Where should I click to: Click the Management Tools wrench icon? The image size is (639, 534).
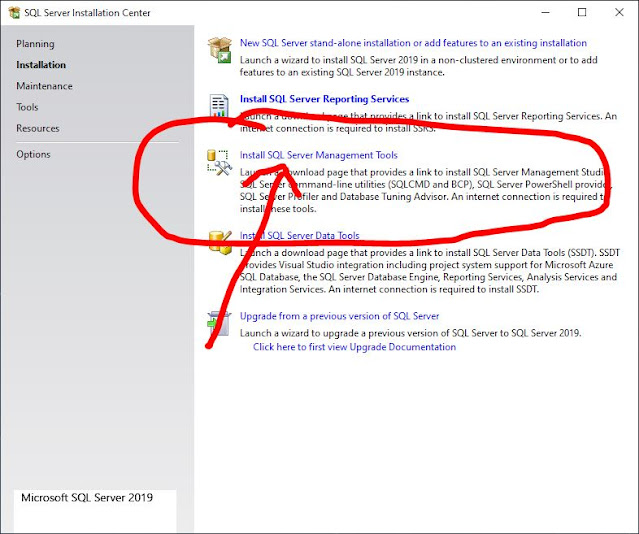(220, 163)
